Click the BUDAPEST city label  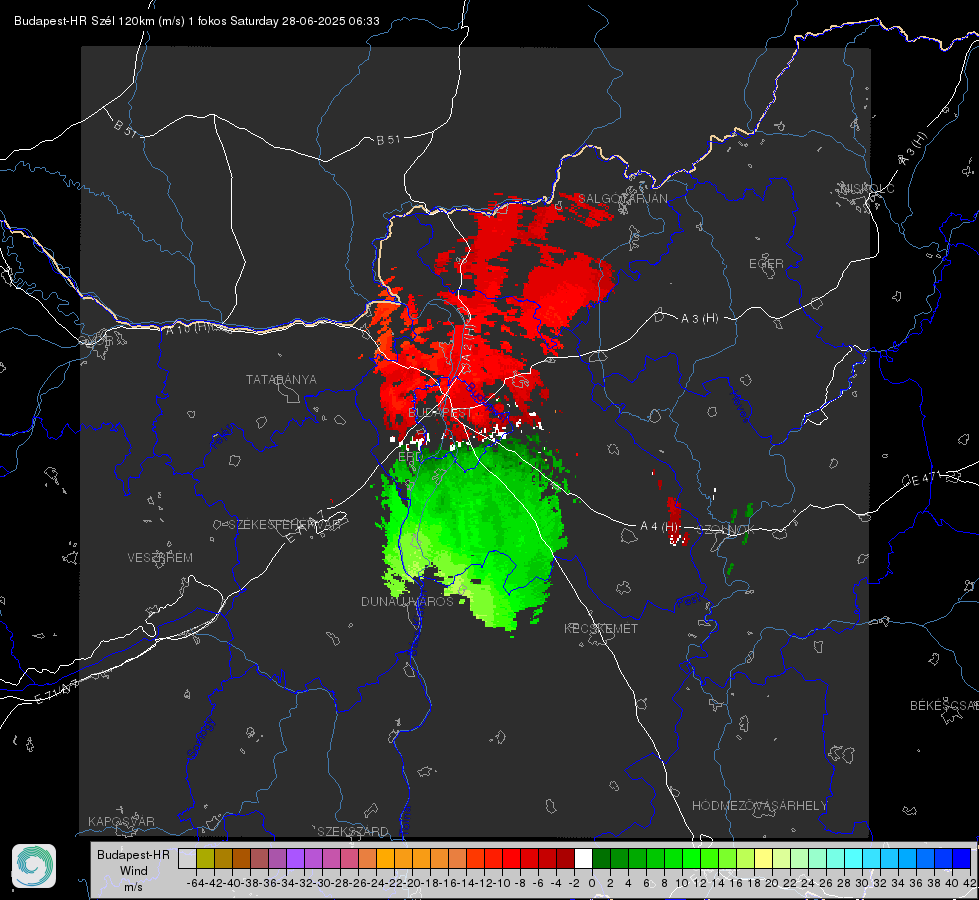pyautogui.click(x=440, y=413)
